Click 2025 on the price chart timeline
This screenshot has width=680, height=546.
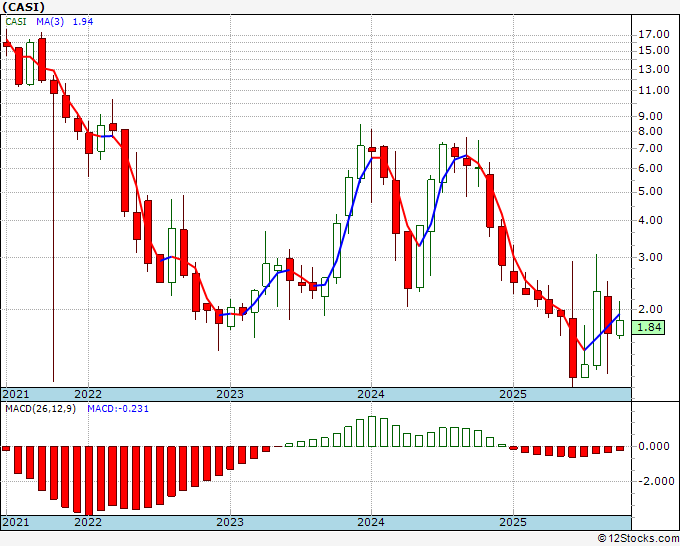click(x=513, y=394)
